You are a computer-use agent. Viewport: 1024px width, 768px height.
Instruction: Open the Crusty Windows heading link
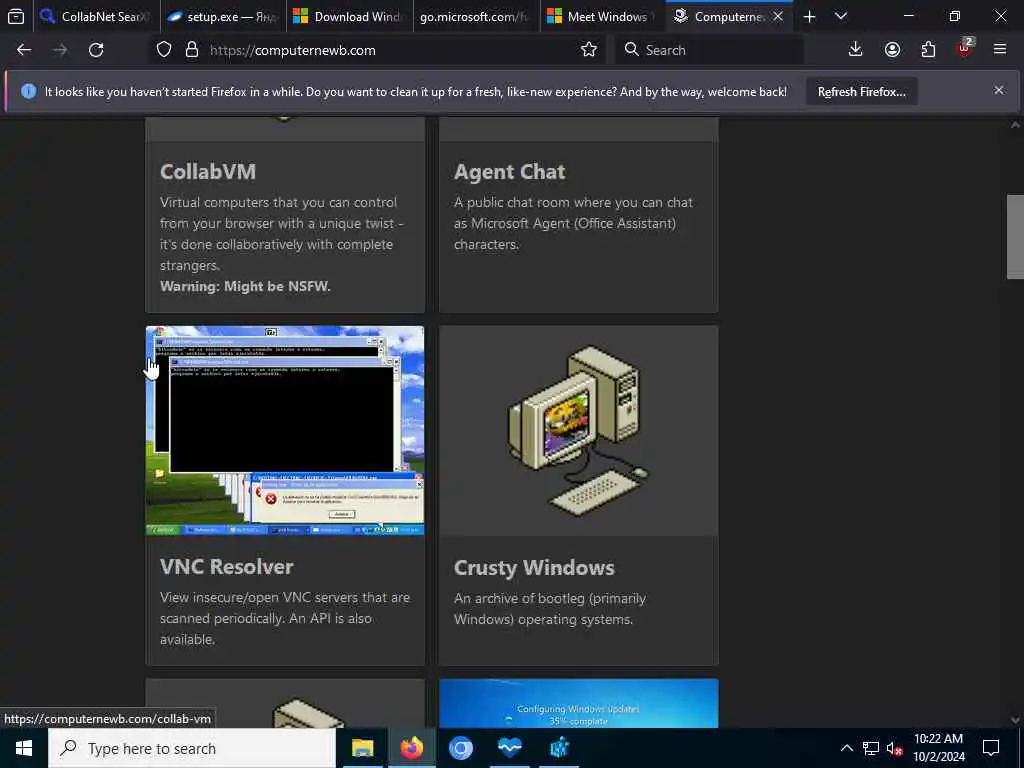pos(534,568)
